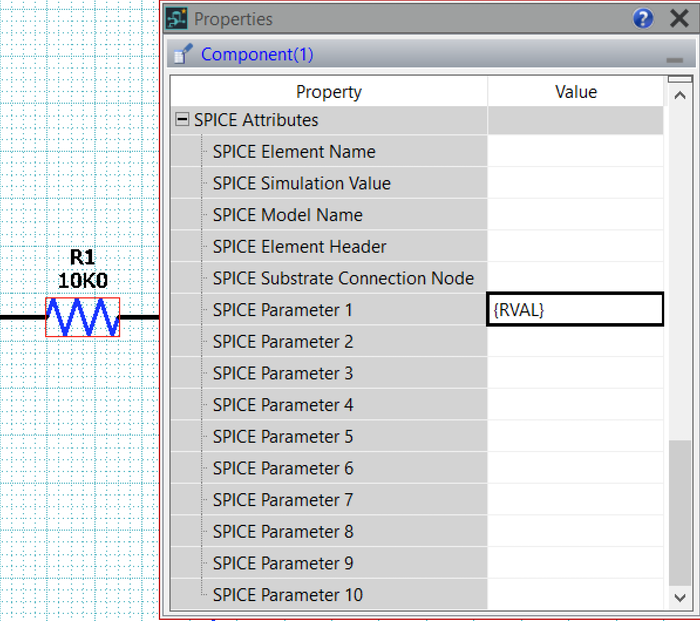Collapse the SPICE Attributes group
Image resolution: width=700 pixels, height=621 pixels.
click(182, 119)
